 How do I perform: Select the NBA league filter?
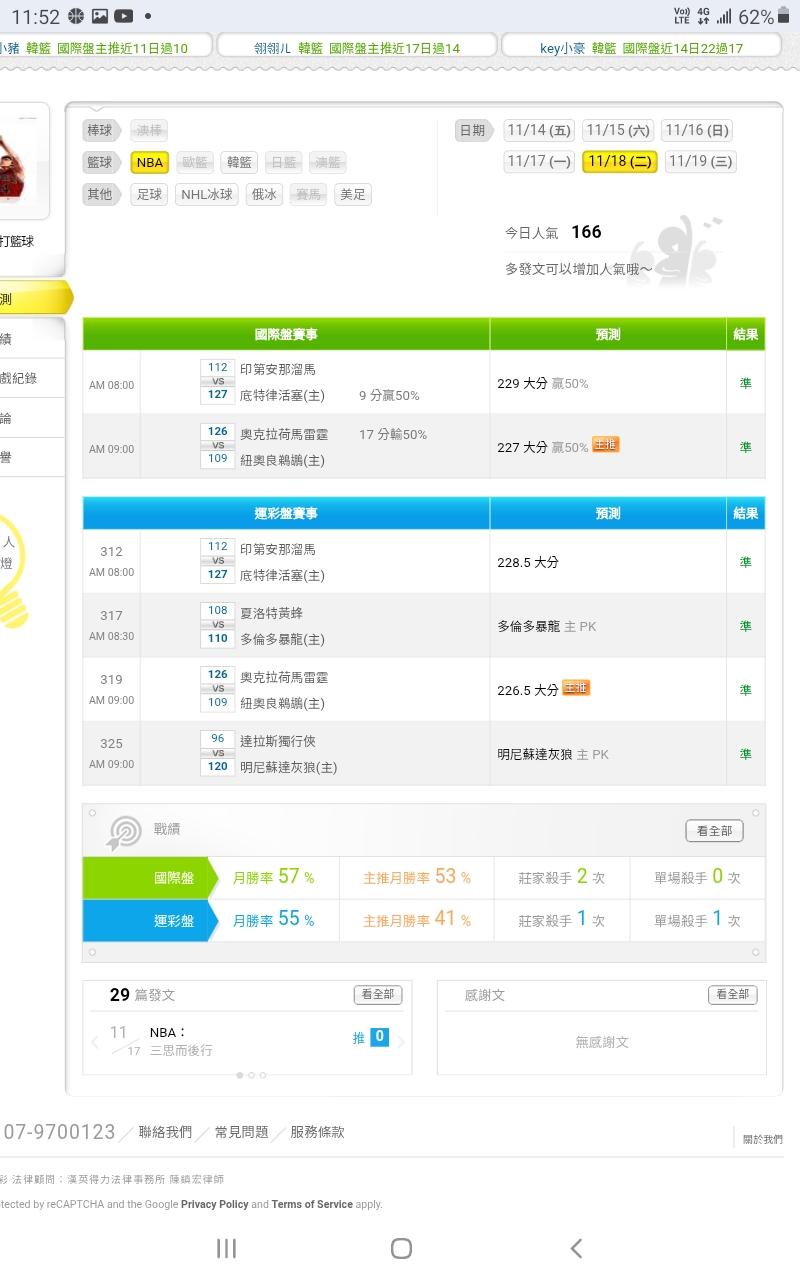click(149, 162)
